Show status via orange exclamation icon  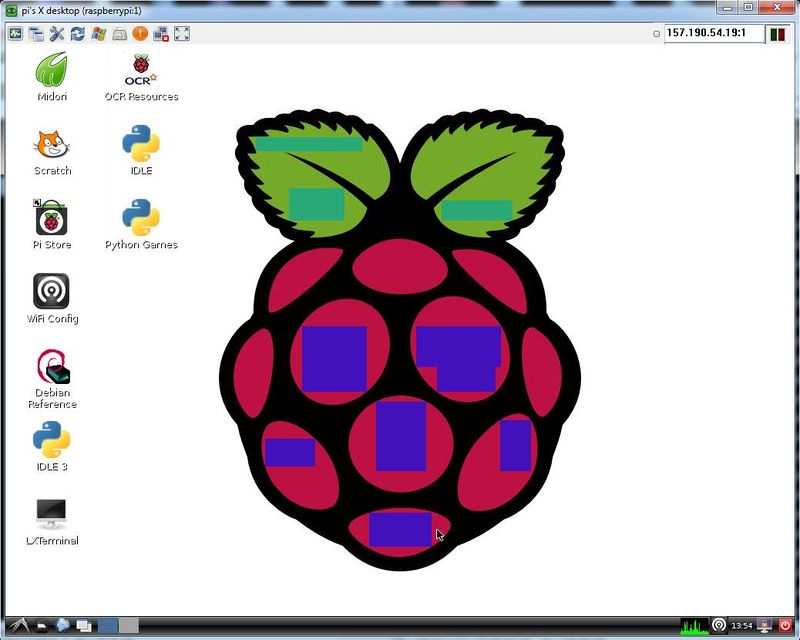pyautogui.click(x=140, y=34)
